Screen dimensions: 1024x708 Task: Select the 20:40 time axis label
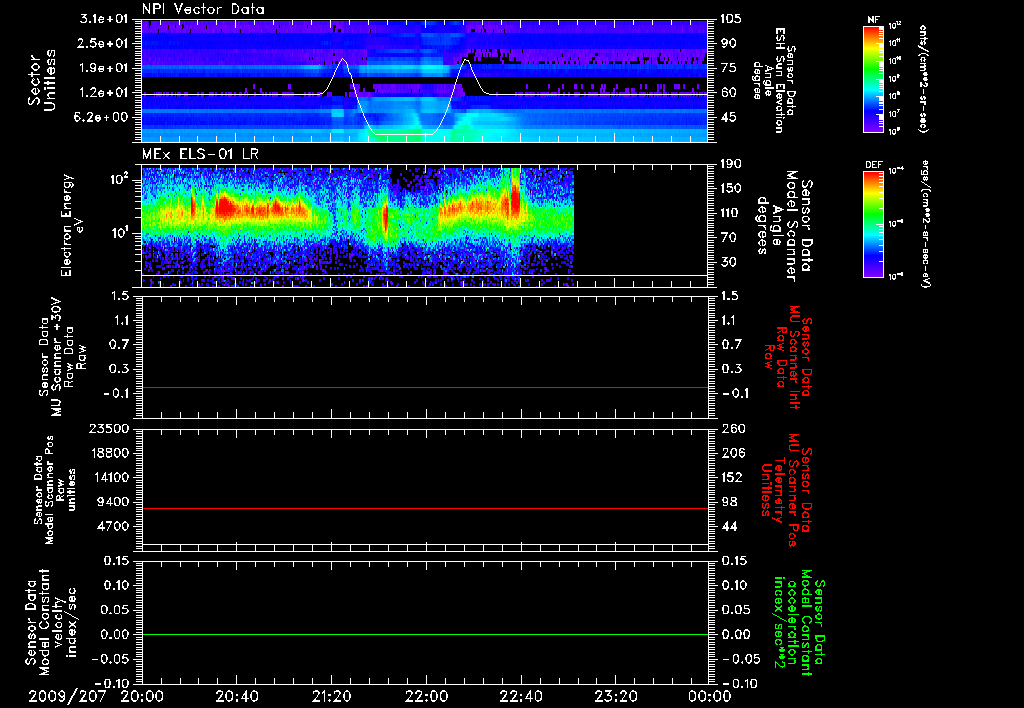click(x=237, y=695)
